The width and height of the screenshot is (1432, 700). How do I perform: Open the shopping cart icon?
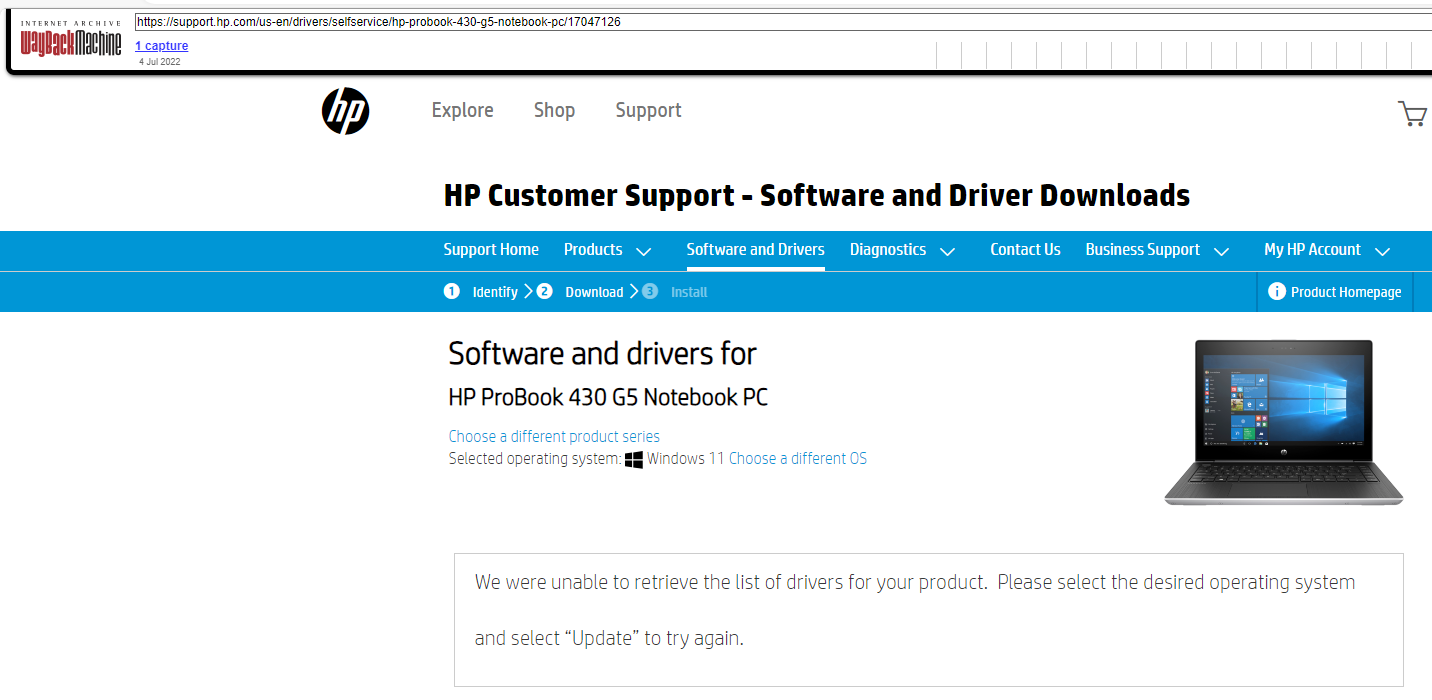[x=1412, y=113]
